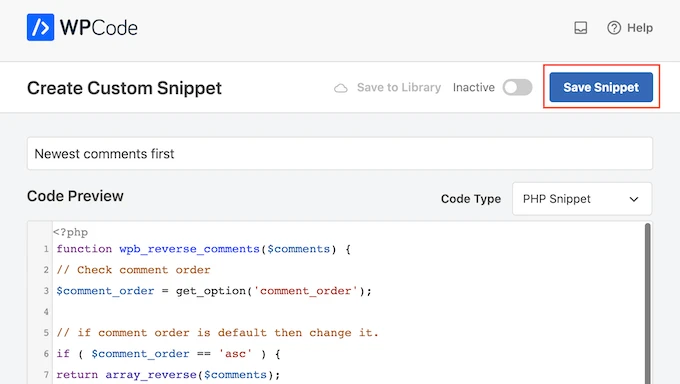Click the snippet title field 'Newest comments first'
680x384 pixels.
point(340,154)
